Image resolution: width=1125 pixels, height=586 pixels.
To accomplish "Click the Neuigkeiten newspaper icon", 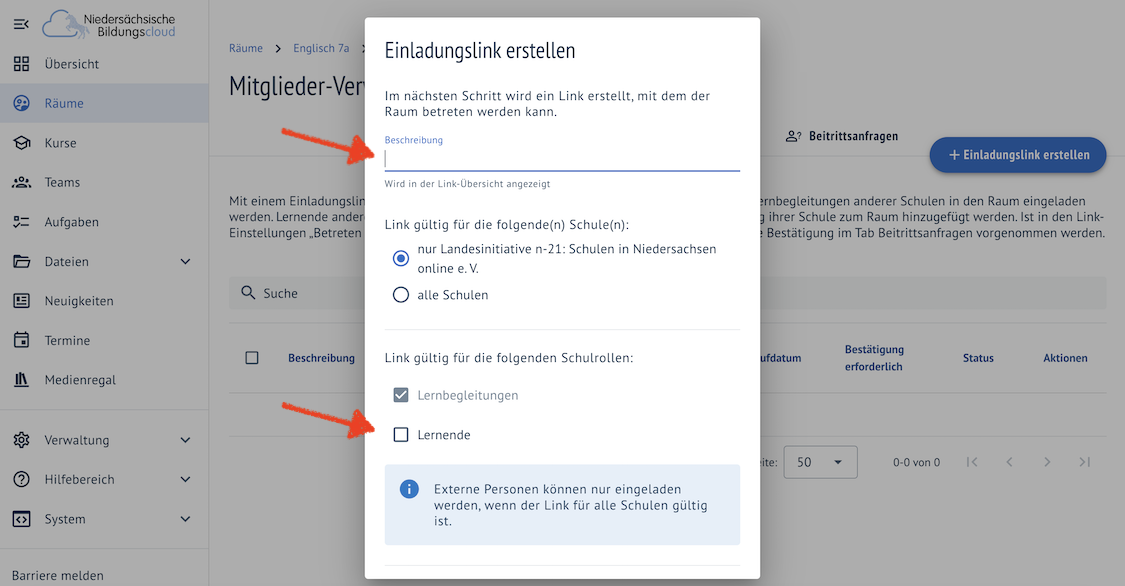I will tap(22, 301).
